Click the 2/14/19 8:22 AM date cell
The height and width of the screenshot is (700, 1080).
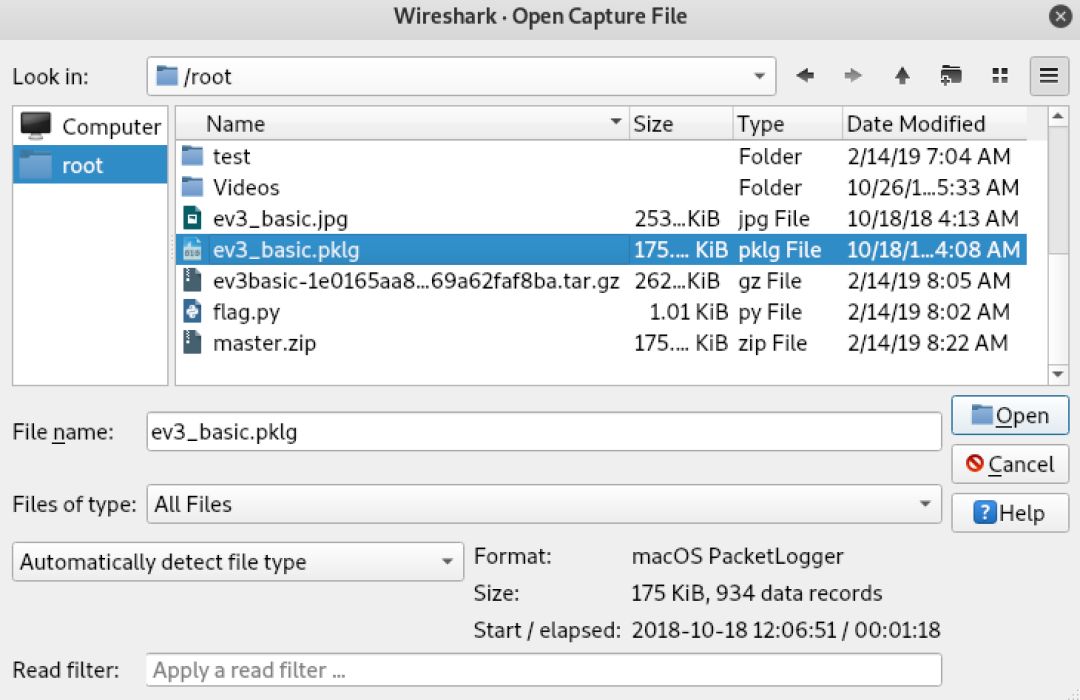pos(928,342)
